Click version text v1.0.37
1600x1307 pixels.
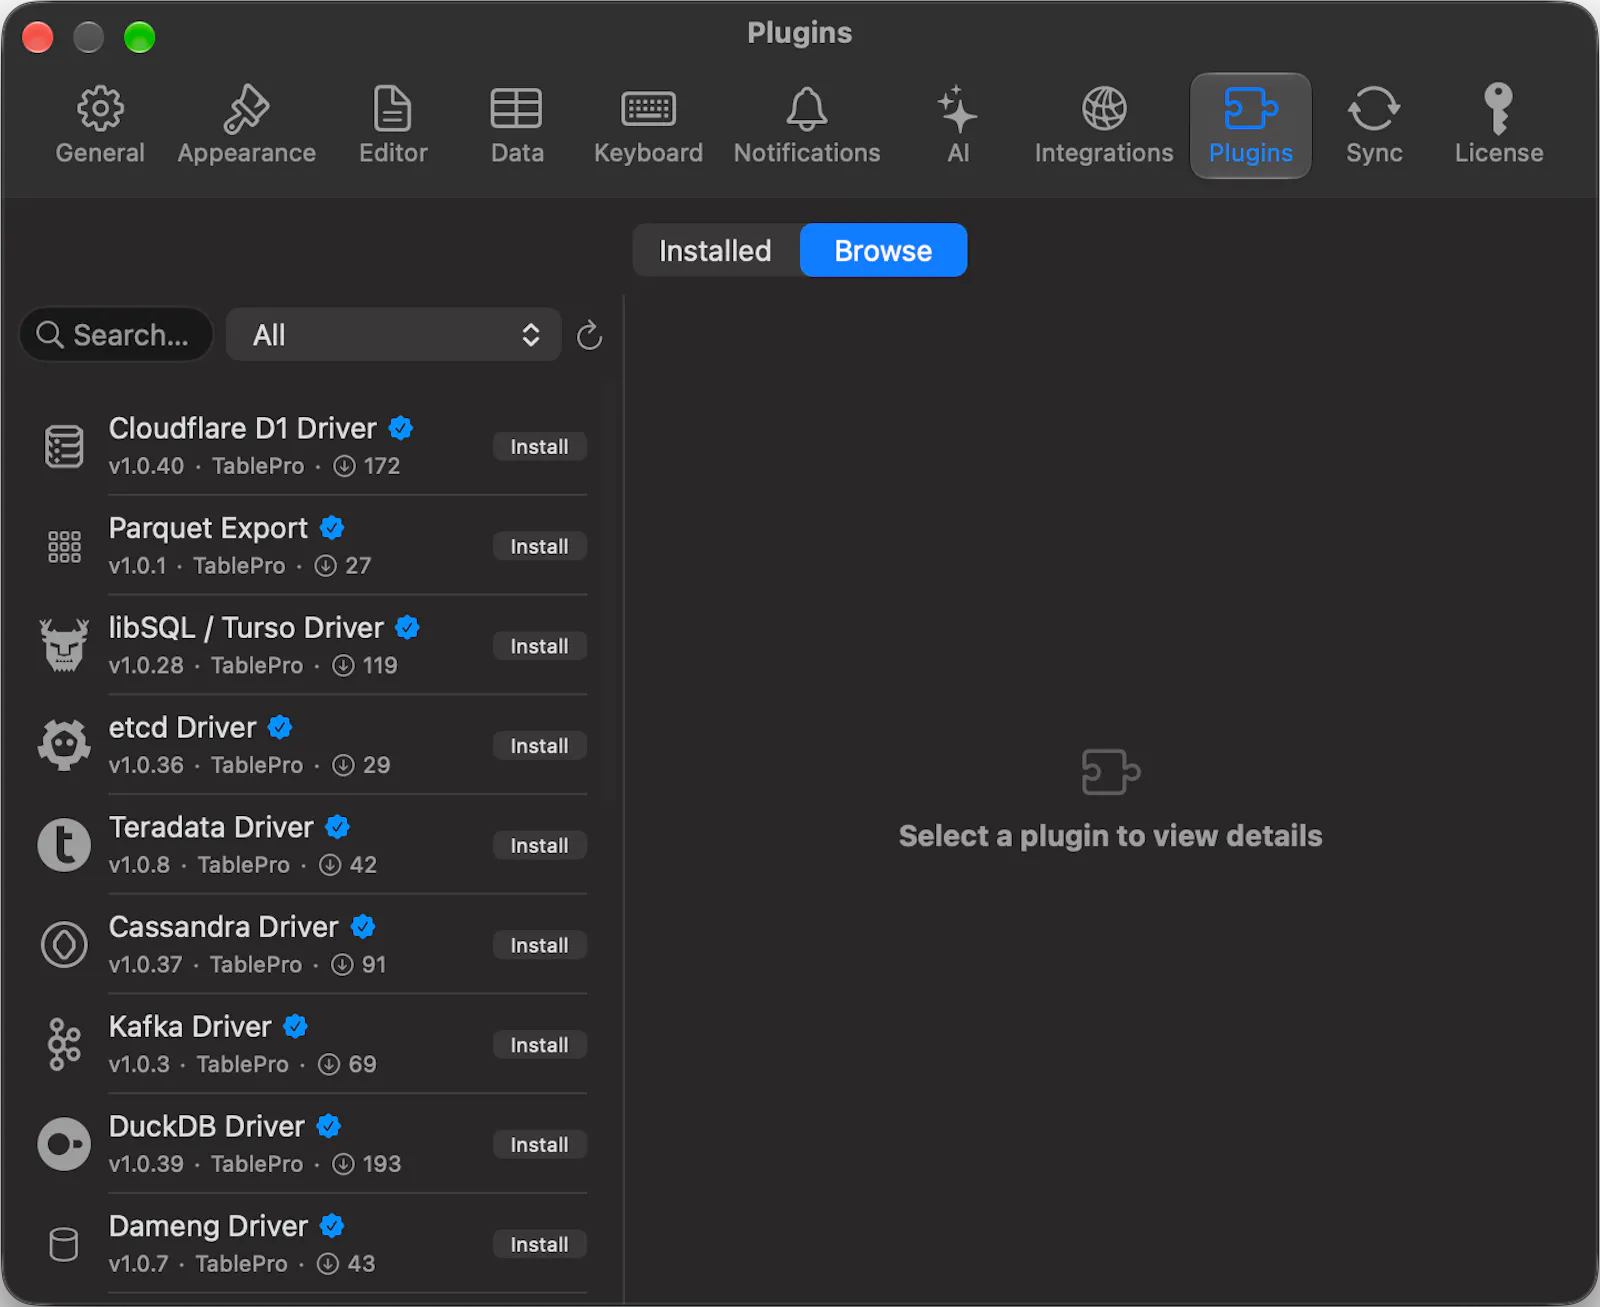pos(146,964)
